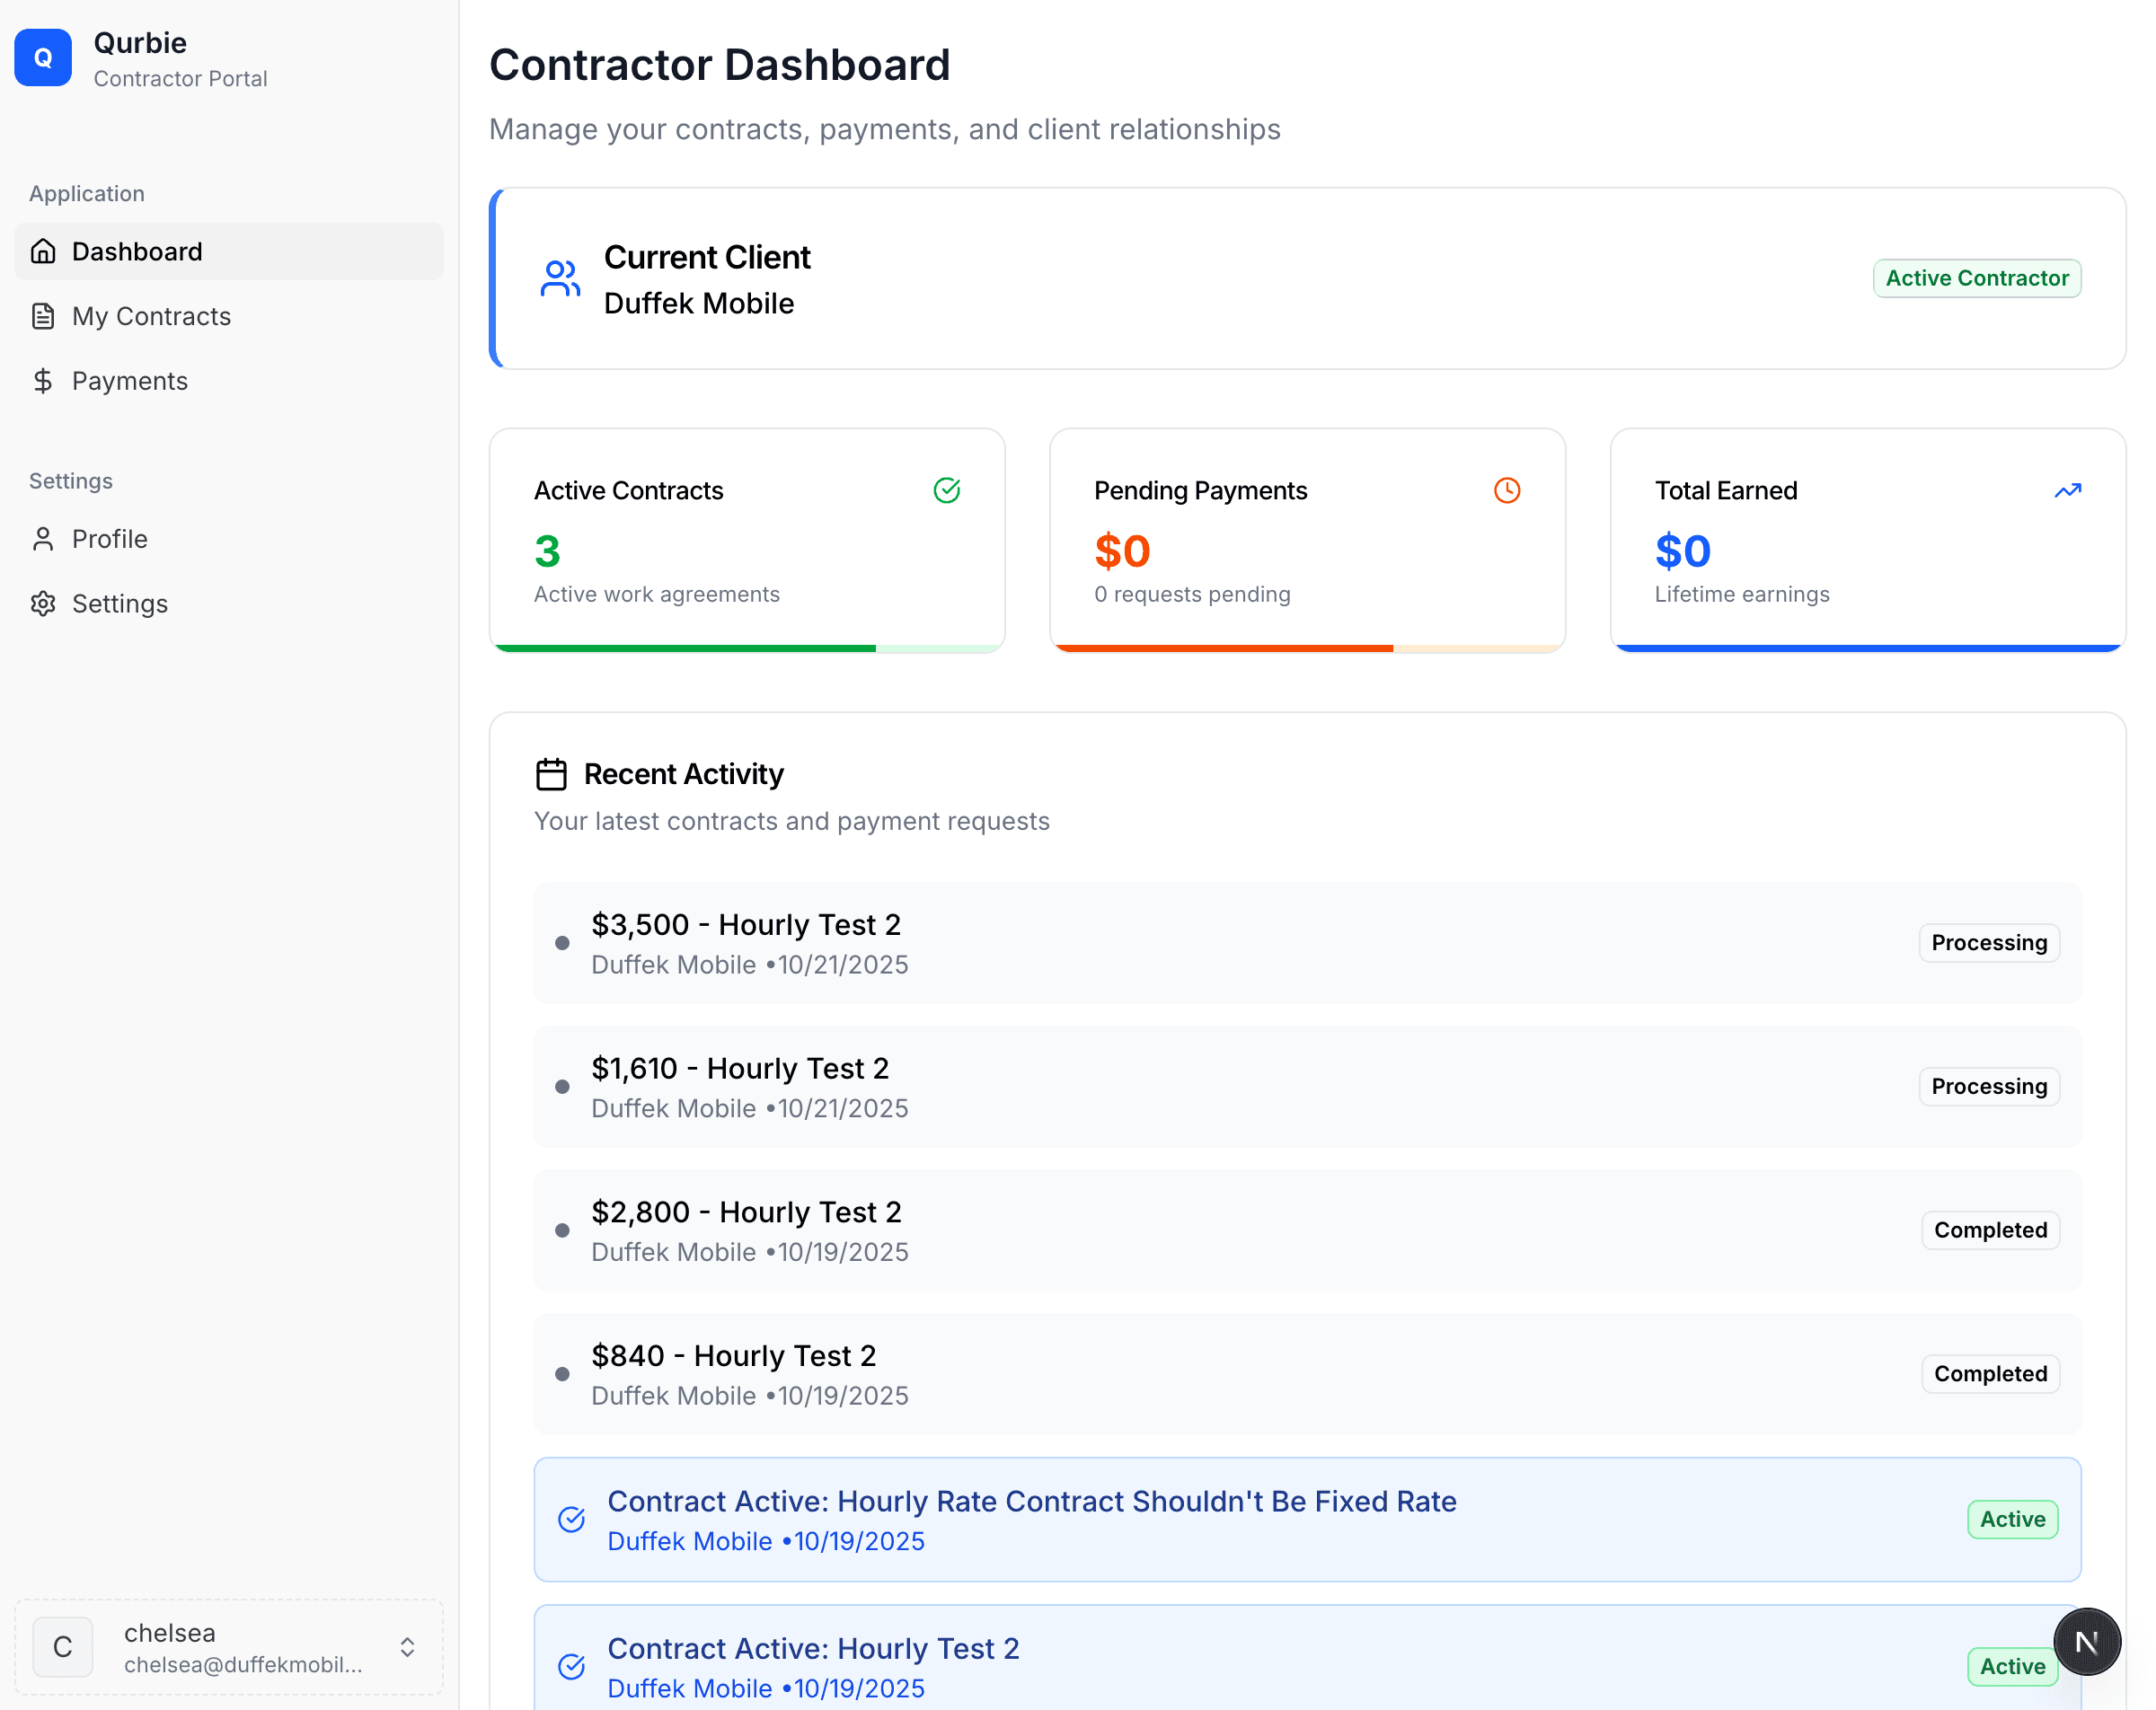2156x1710 pixels.
Task: Click Processing badge on $1,610 entry
Action: tap(1989, 1087)
